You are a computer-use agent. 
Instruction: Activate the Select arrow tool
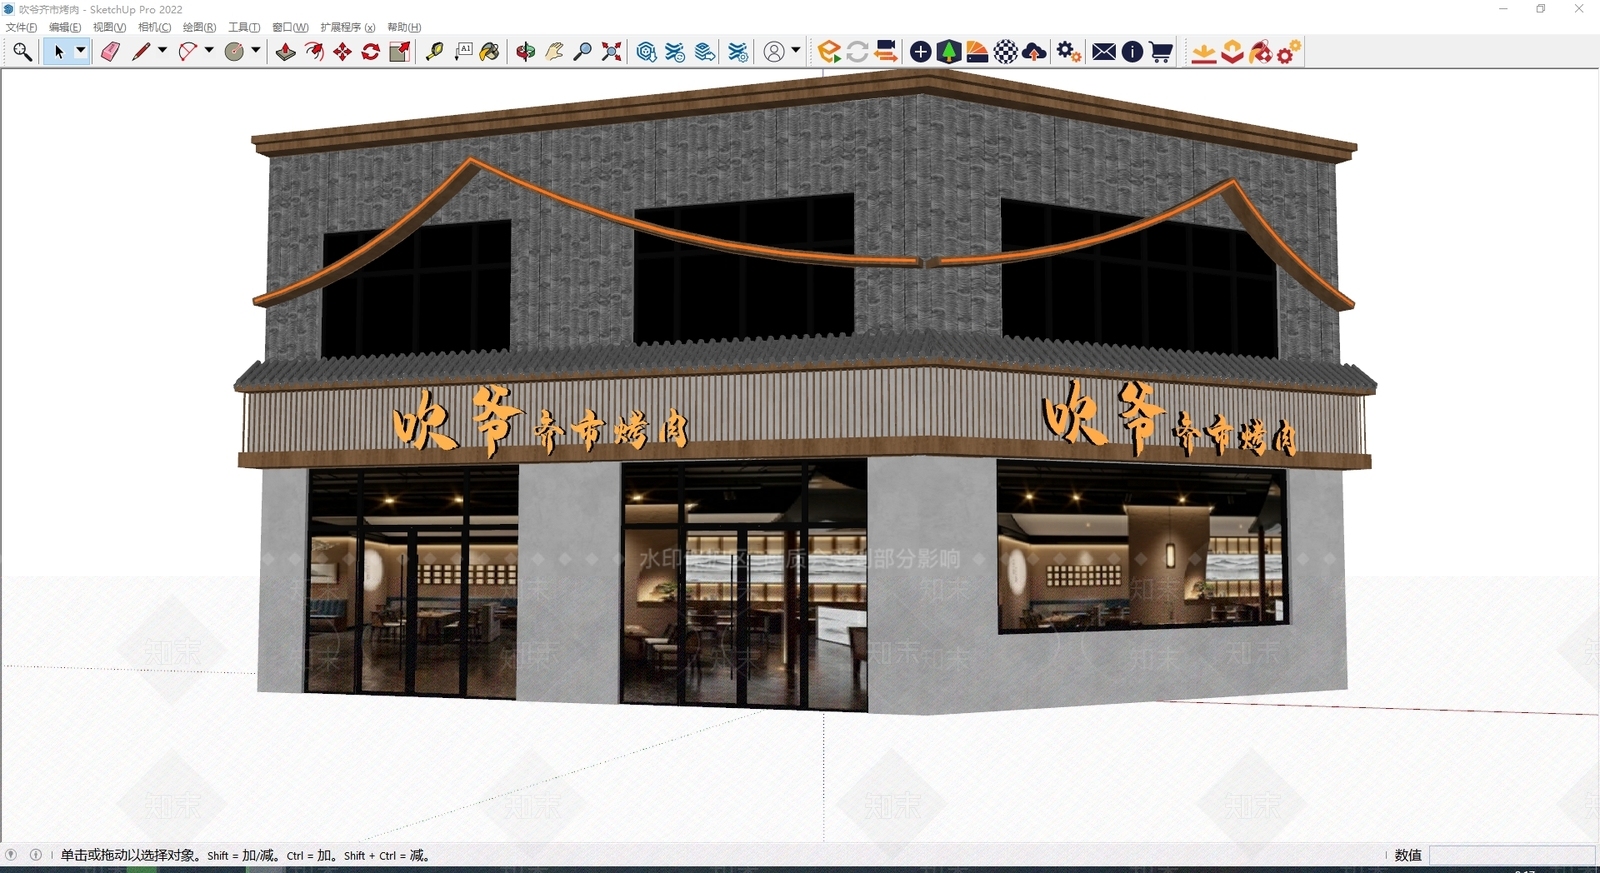(59, 52)
